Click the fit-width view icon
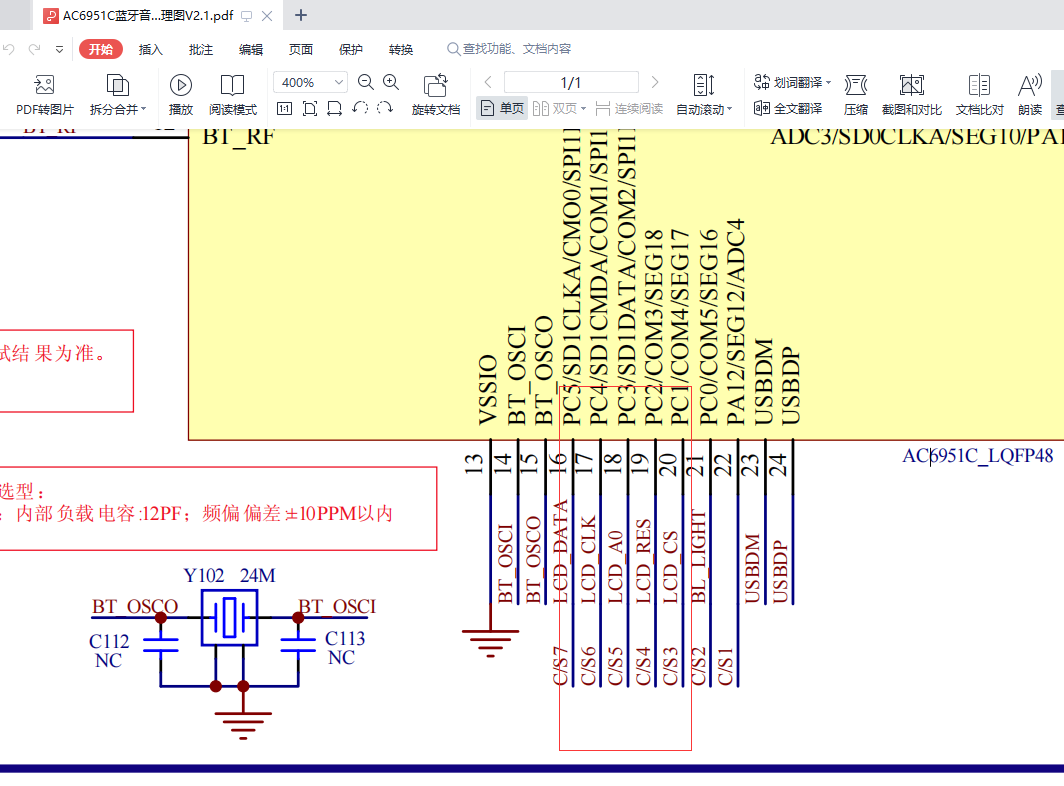Screen dimensions: 1064x786 point(335,109)
